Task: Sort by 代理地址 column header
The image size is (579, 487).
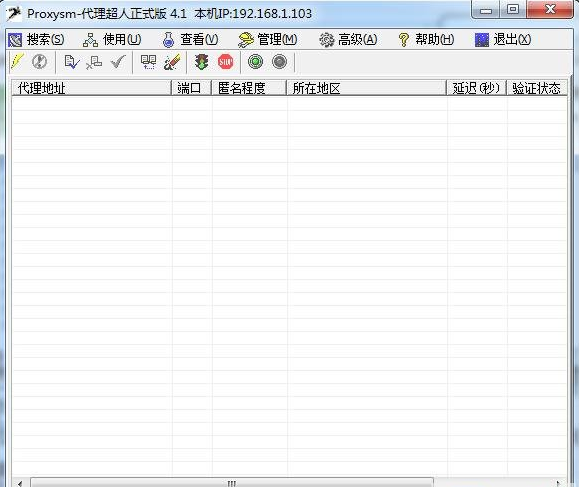Action: tap(92, 88)
